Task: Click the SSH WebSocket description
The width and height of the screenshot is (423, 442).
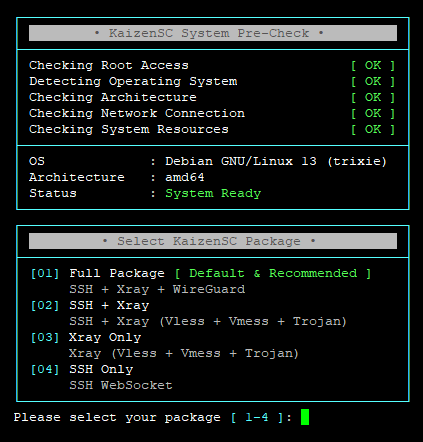Action: (121, 385)
